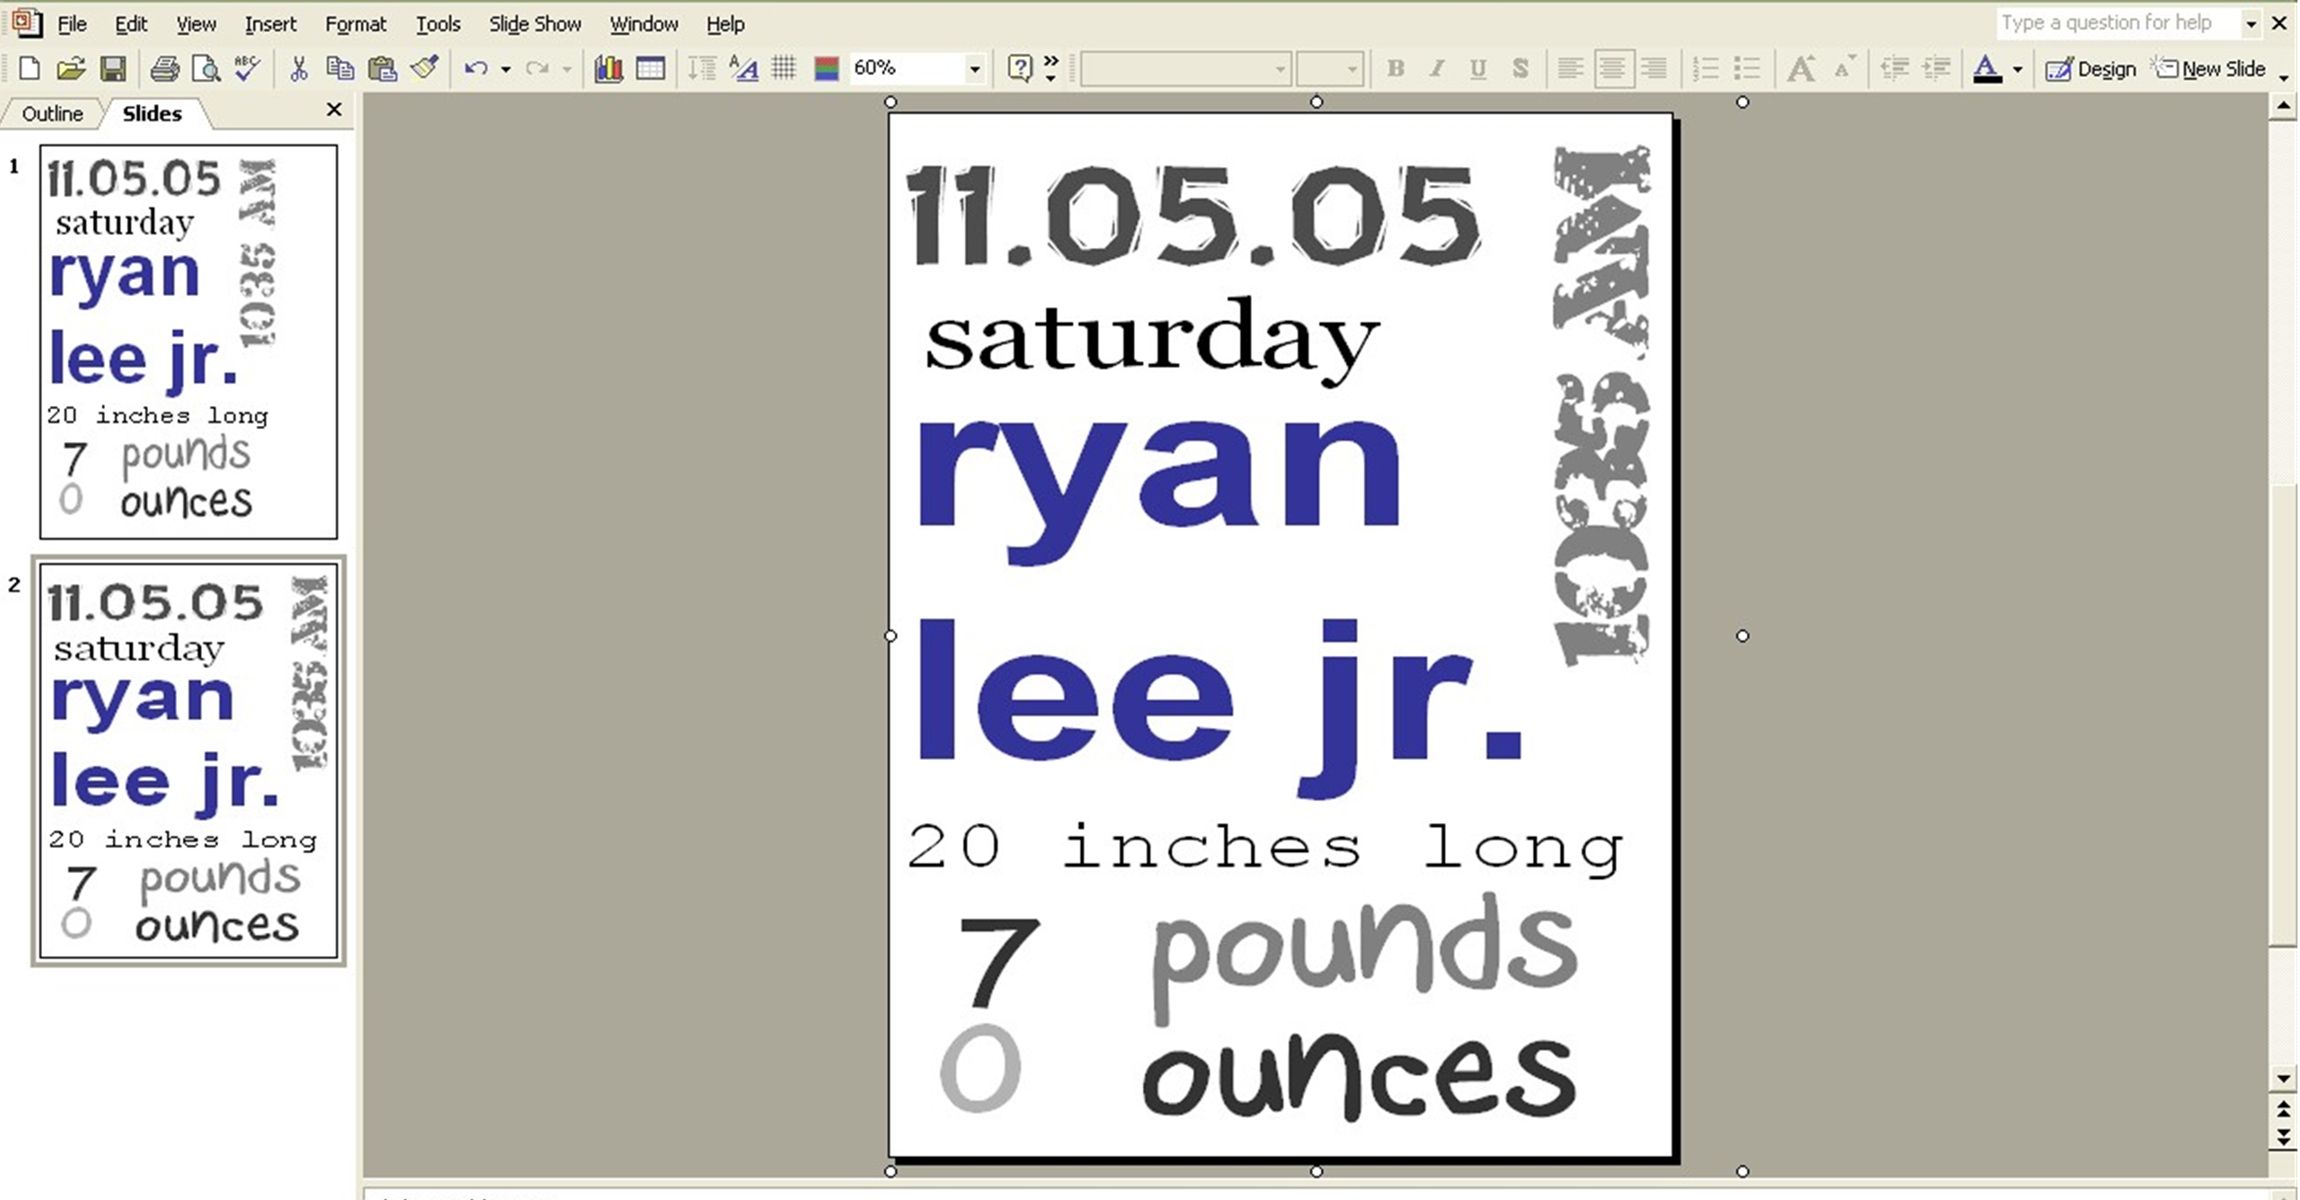The image size is (2300, 1200).
Task: Click the Format Painter brush icon
Action: click(x=425, y=68)
